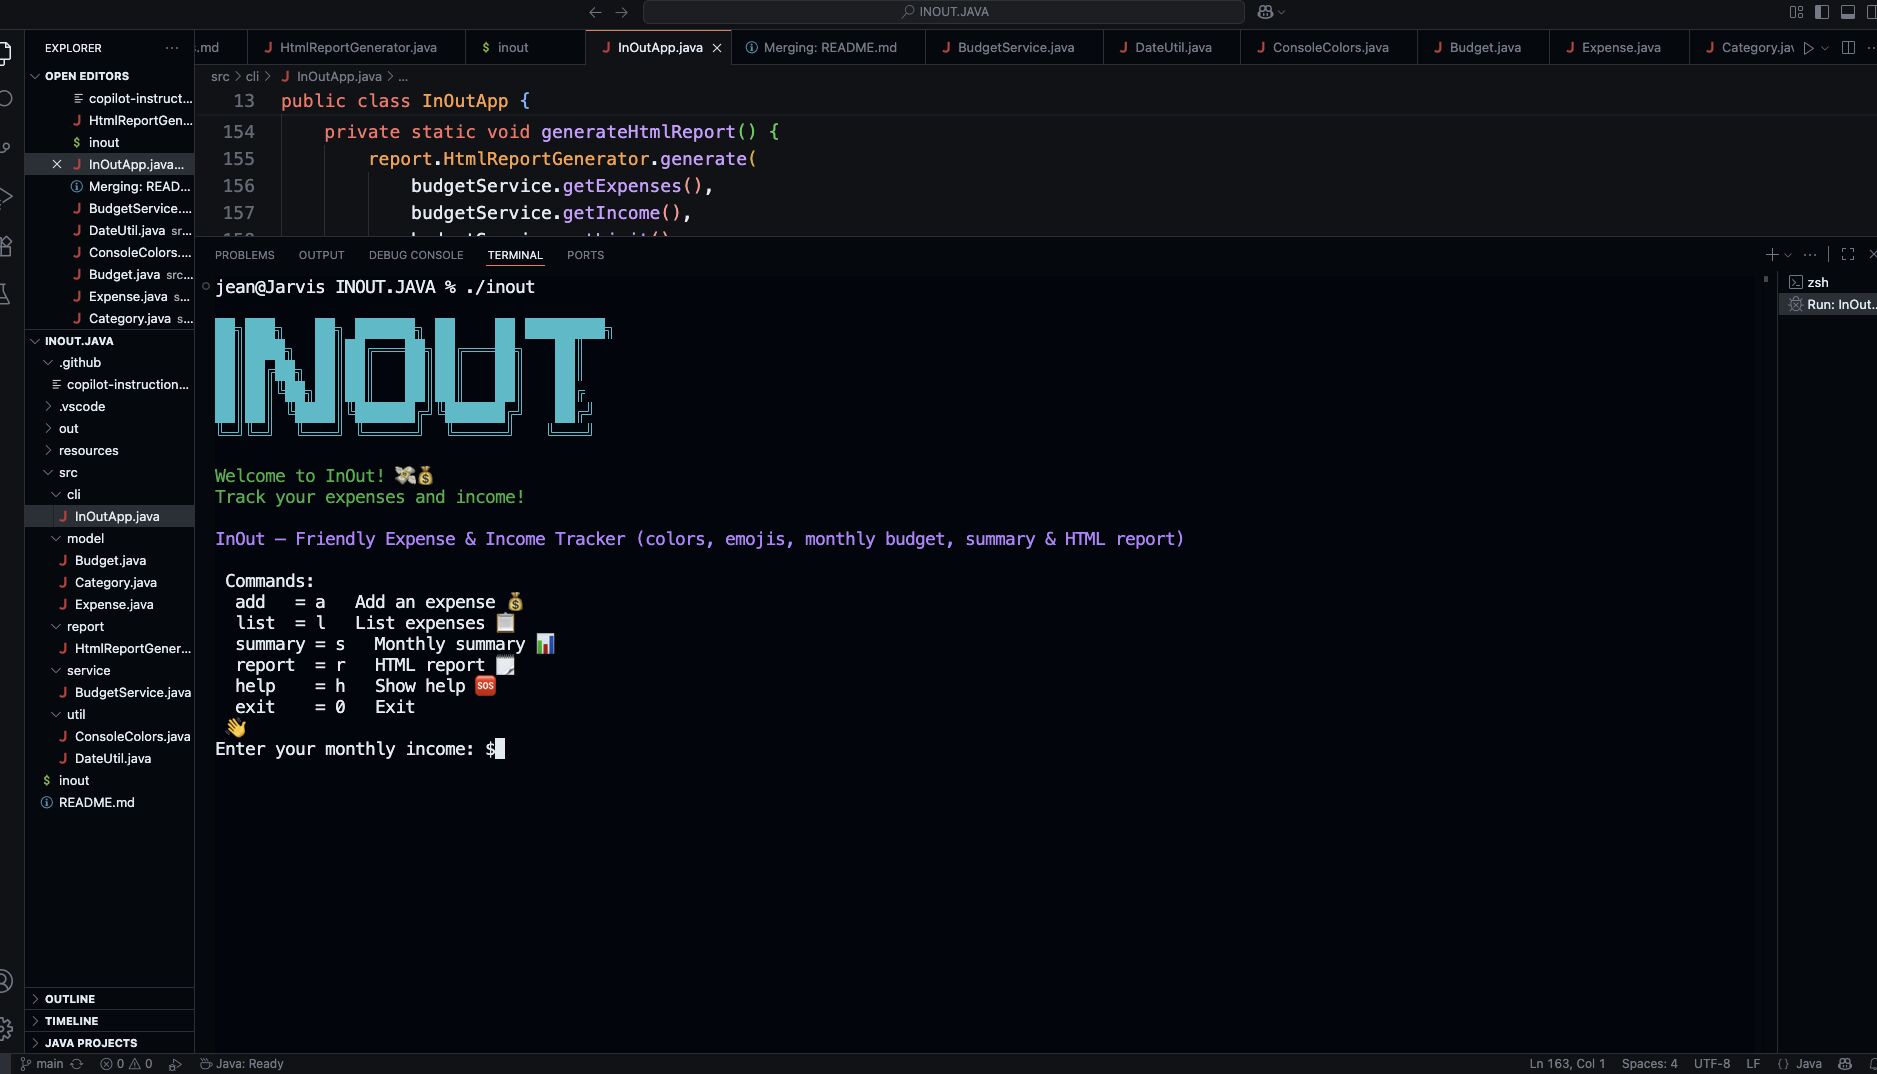Viewport: 1877px width, 1074px height.
Task: Expand the OUTLINE section
Action: [70, 998]
